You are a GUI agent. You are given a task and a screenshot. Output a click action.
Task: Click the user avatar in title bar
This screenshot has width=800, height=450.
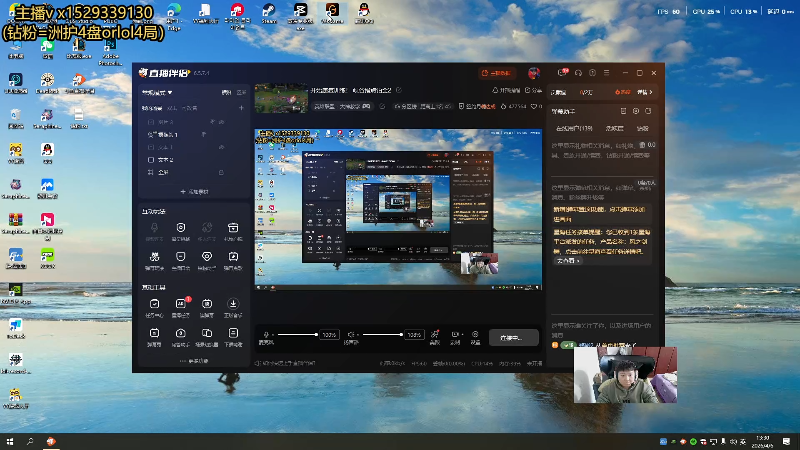pyautogui.click(x=534, y=73)
